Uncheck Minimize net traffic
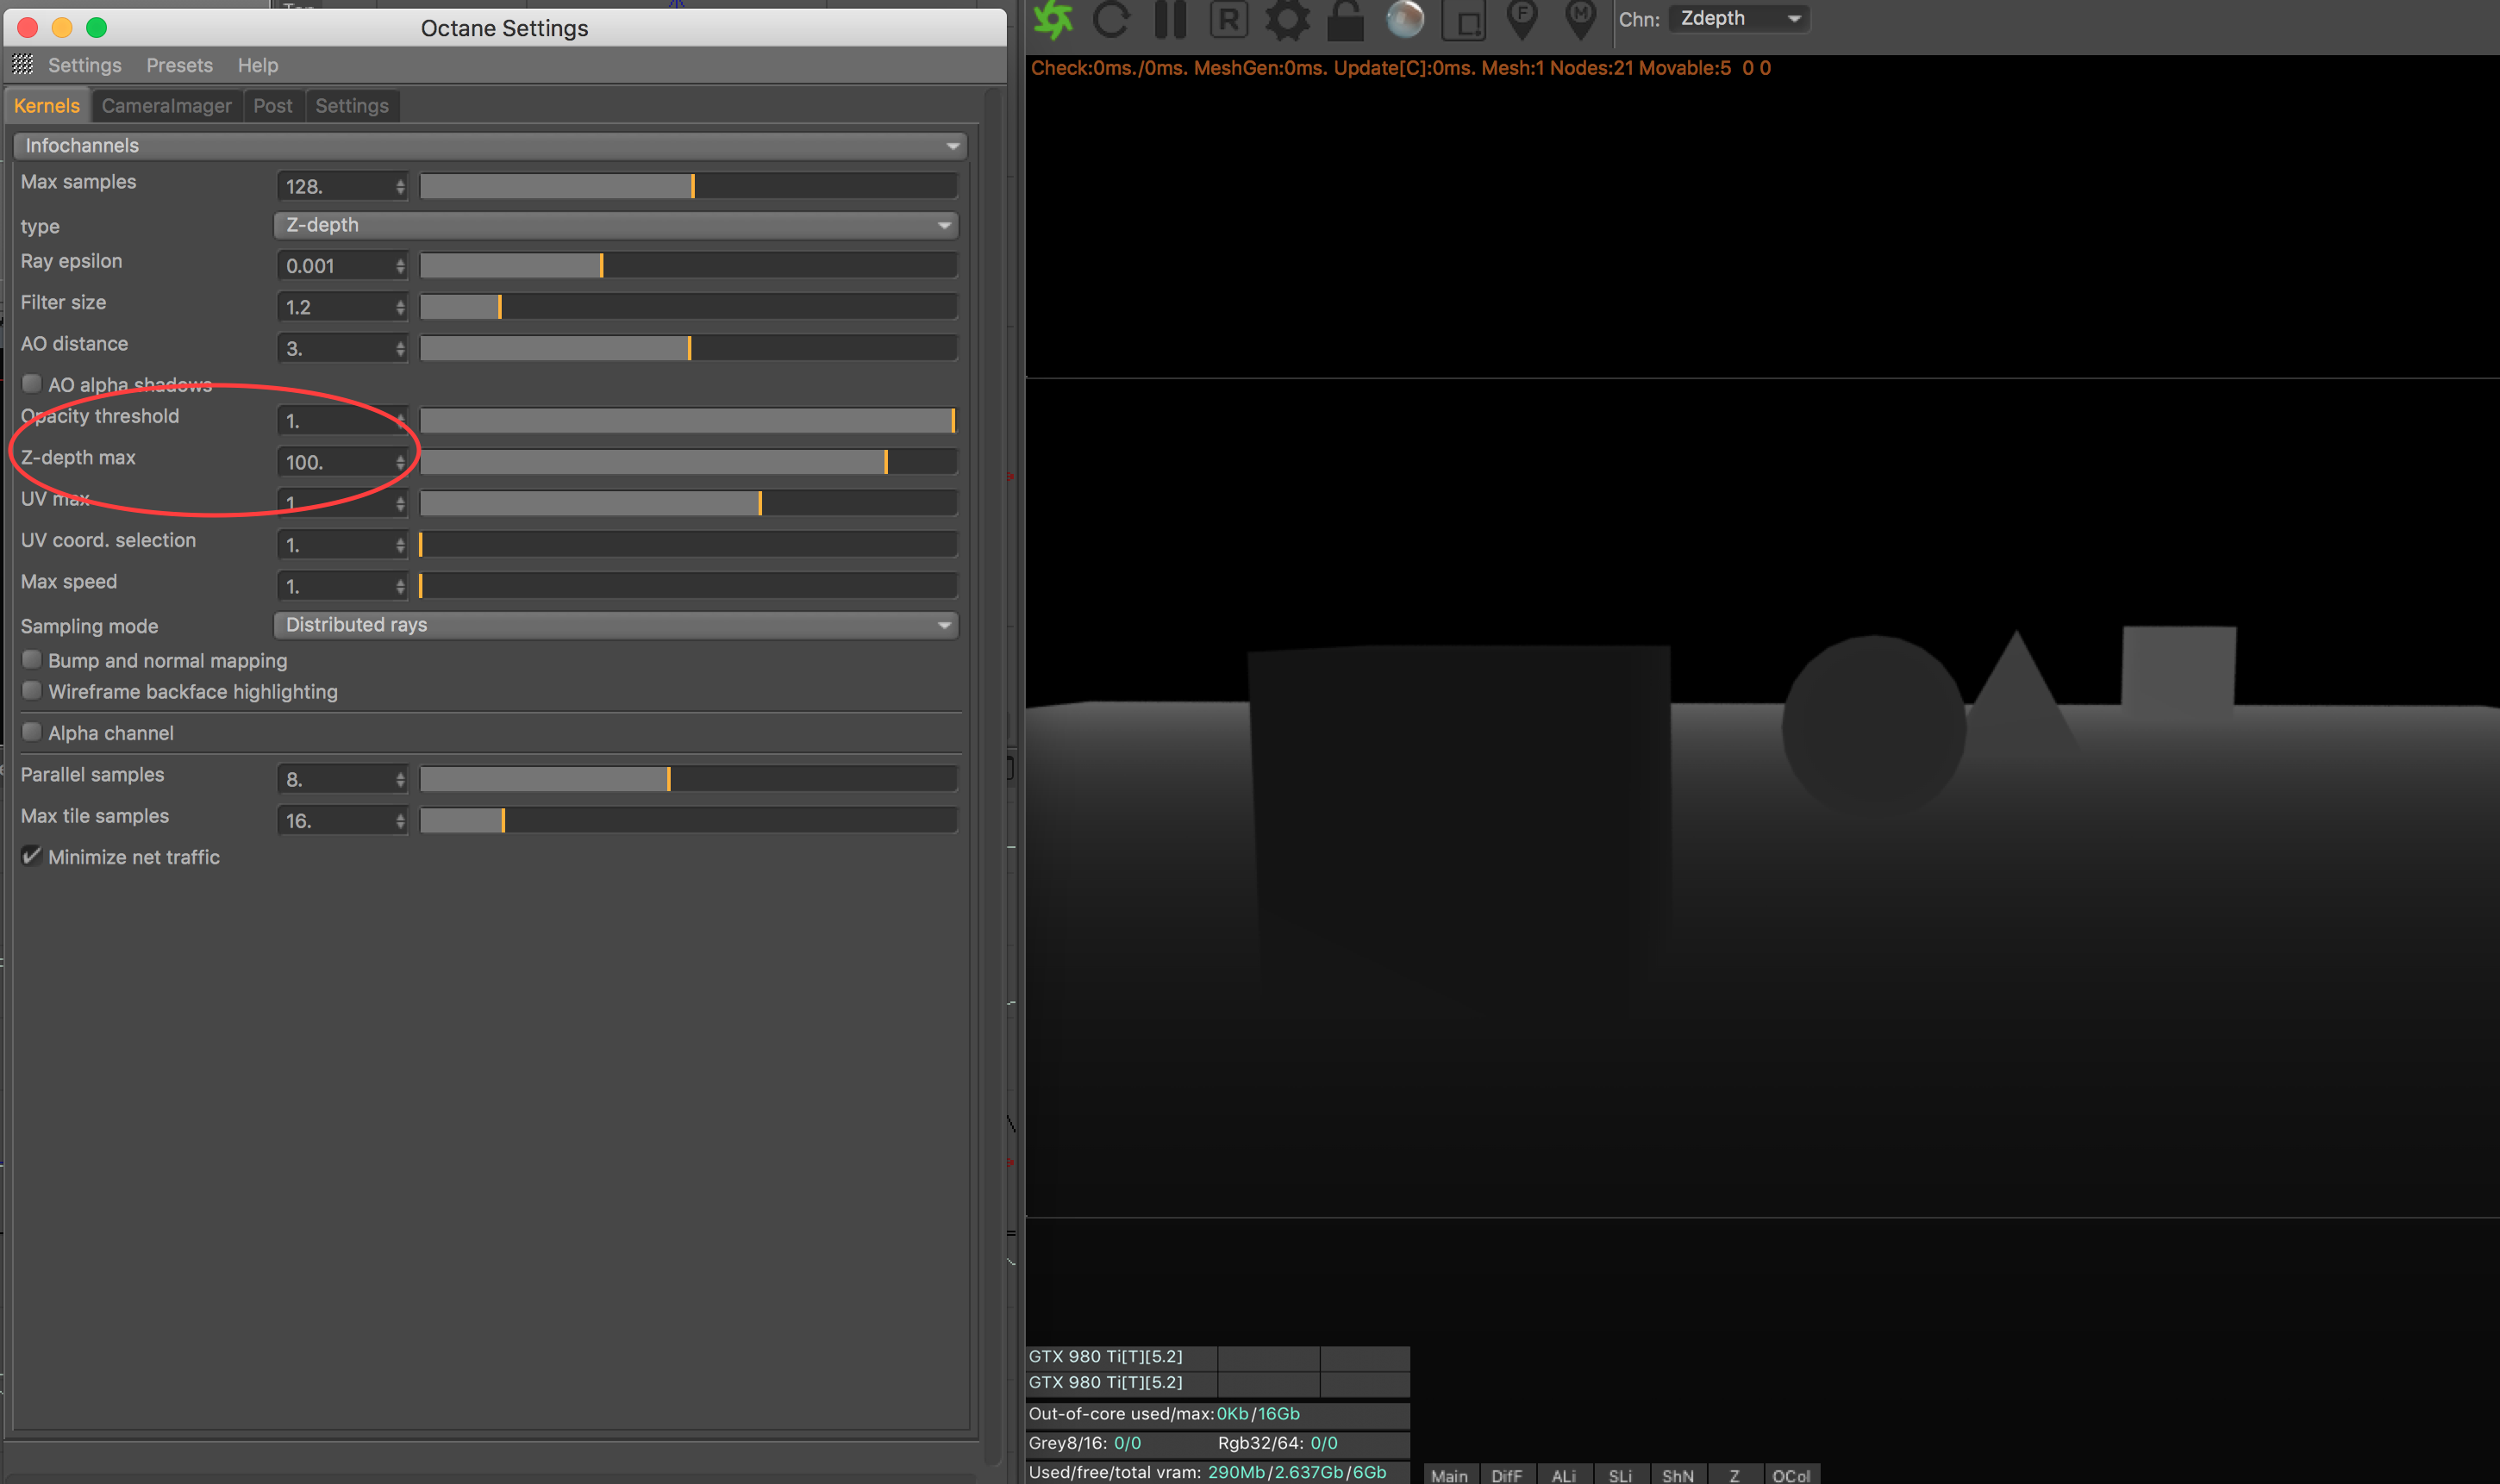This screenshot has height=1484, width=2500. click(32, 856)
